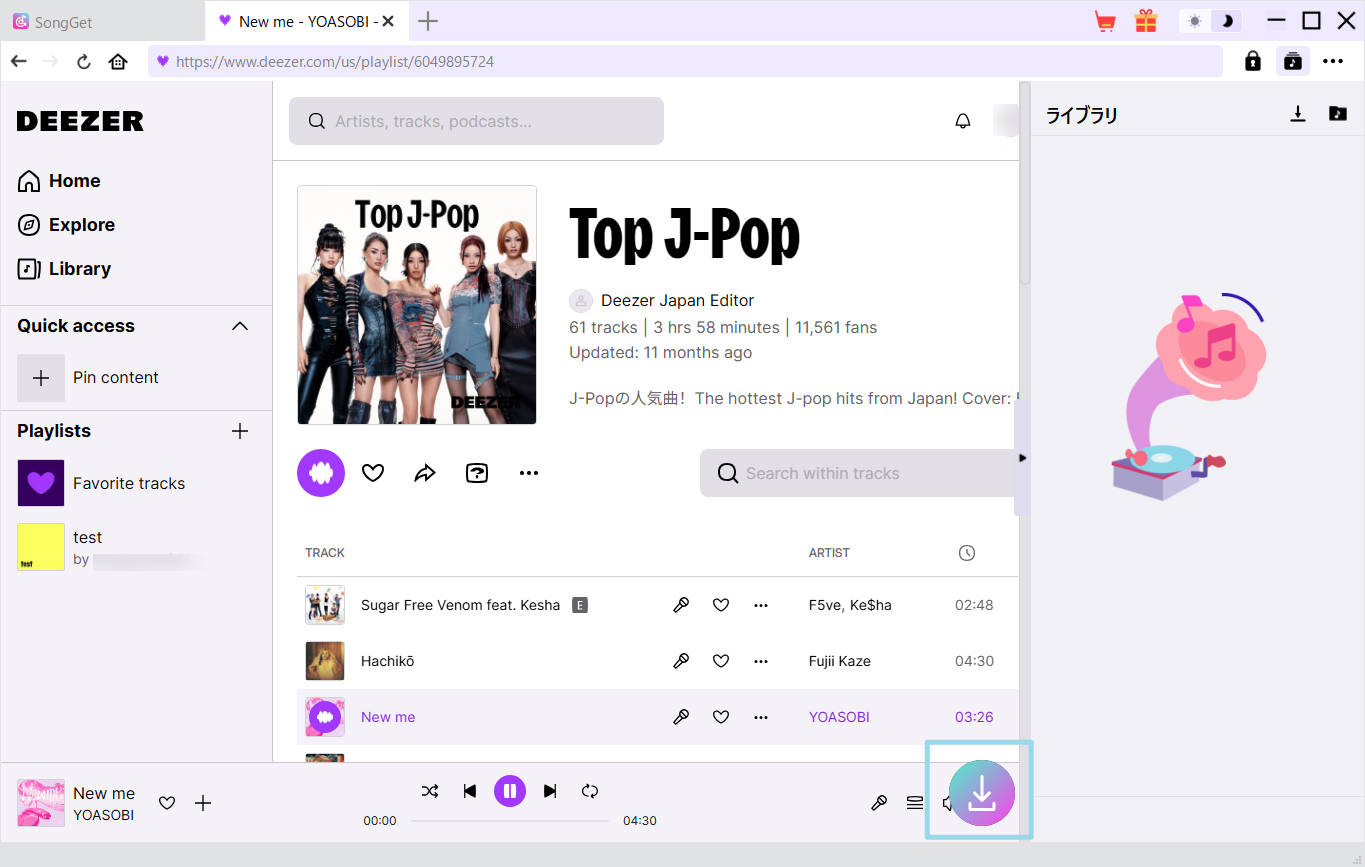Open a new tab with the plus button
Screen dimensions: 1365x867
click(428, 21)
